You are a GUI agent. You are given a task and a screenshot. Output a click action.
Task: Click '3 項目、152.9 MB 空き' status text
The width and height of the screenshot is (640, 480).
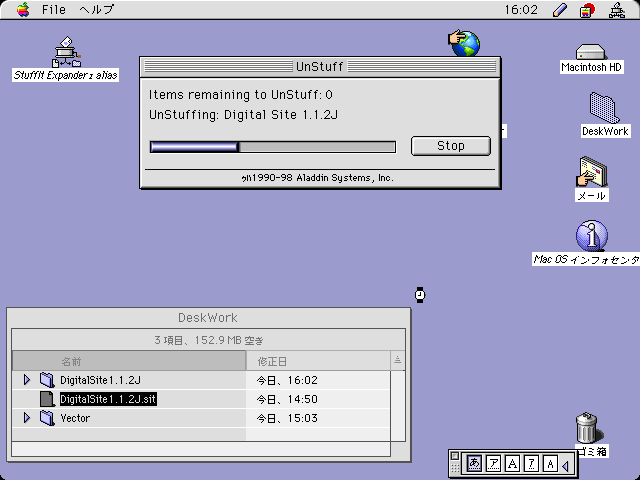tap(209, 340)
